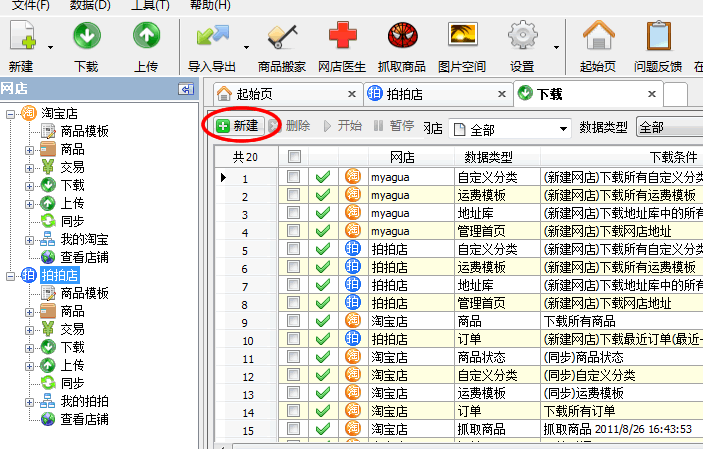703x449 pixels.
Task: Sort by 数据类型 column header
Action: (497, 157)
